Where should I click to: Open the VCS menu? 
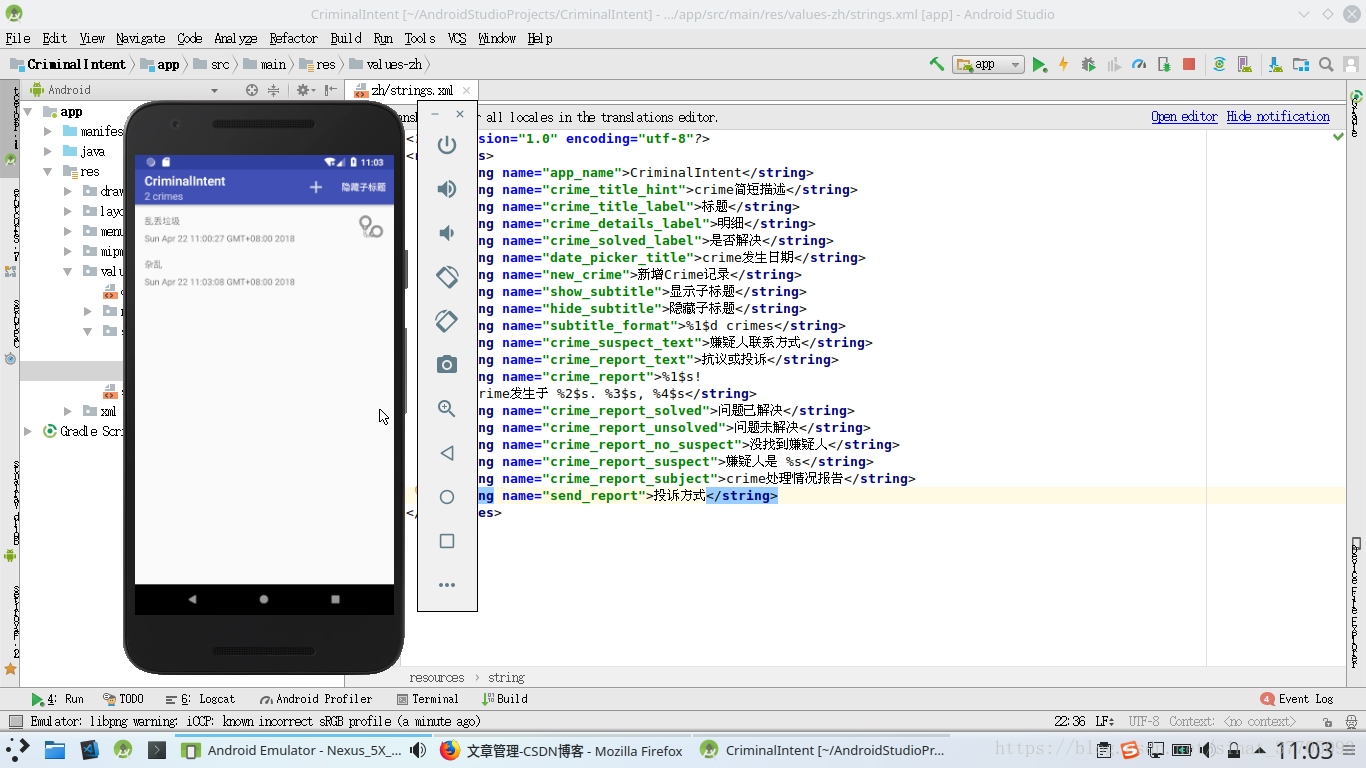coord(457,38)
